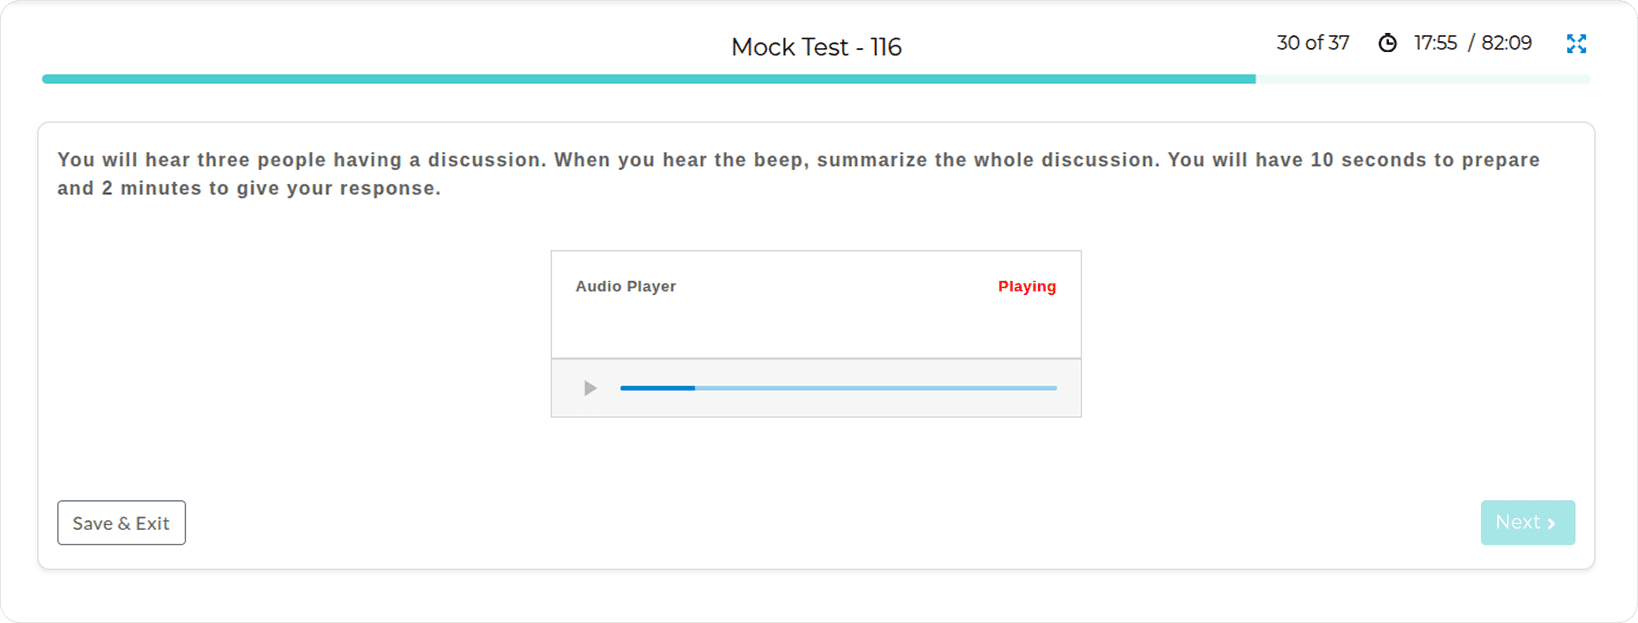This screenshot has width=1638, height=623.
Task: Click the Mock Test - 116 title
Action: 816,47
